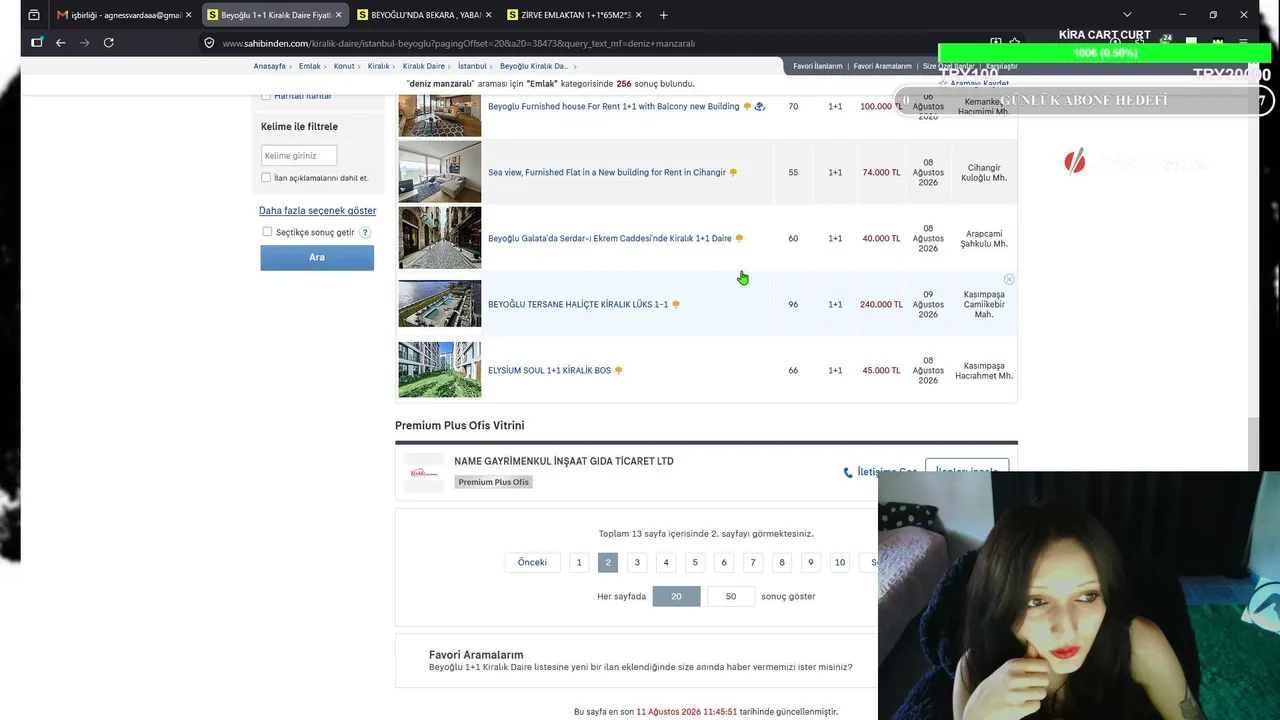This screenshot has width=1280, height=720.
Task: Click the yellow badge on BEYOĞLU TERSANE listing
Action: click(676, 305)
